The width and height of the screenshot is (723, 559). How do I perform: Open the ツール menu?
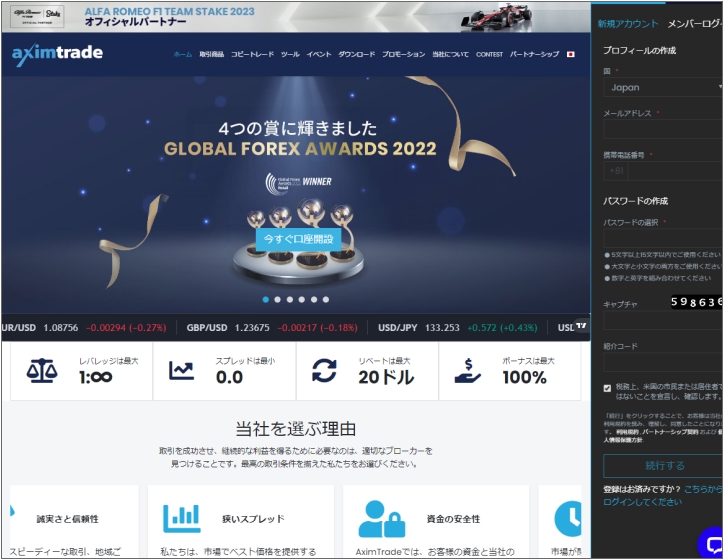click(290, 54)
